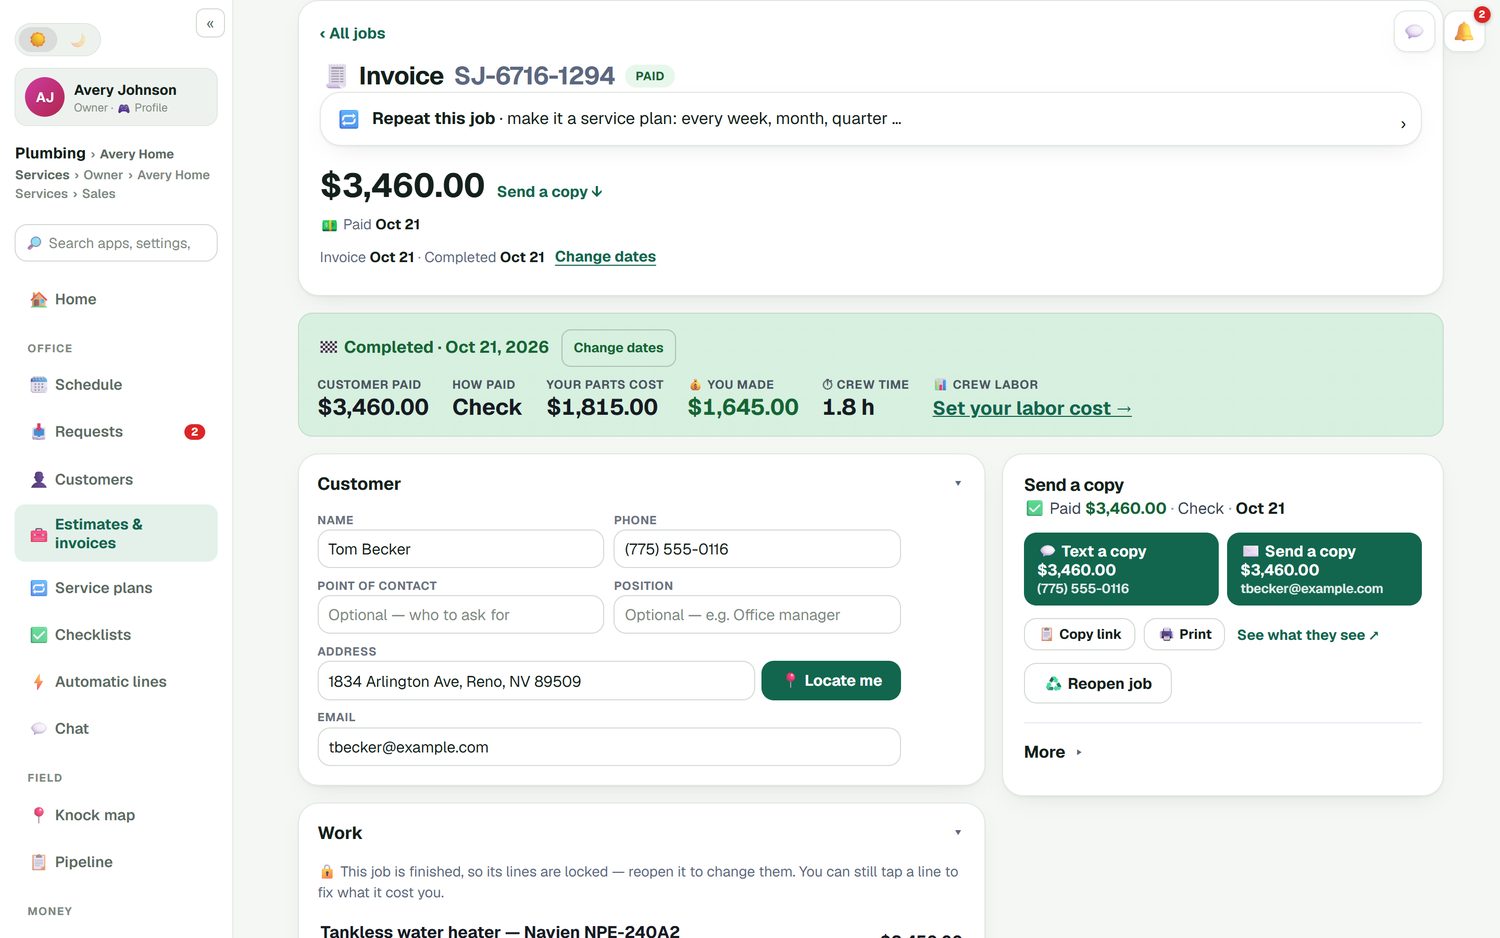The height and width of the screenshot is (938, 1500).
Task: Open Chat in the sidebar
Action: pyautogui.click(x=116, y=729)
